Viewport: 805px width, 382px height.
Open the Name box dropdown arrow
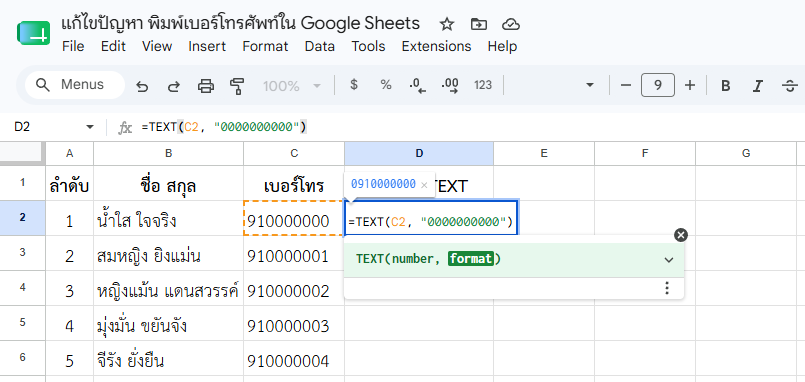point(90,127)
